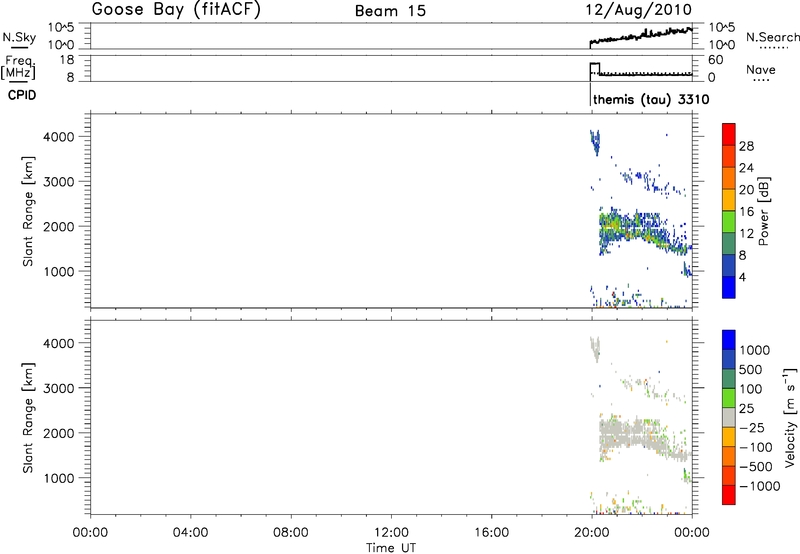The width and height of the screenshot is (800, 554).
Task: Click the '−500' Velocity colorbar tick
Action: click(x=756, y=467)
